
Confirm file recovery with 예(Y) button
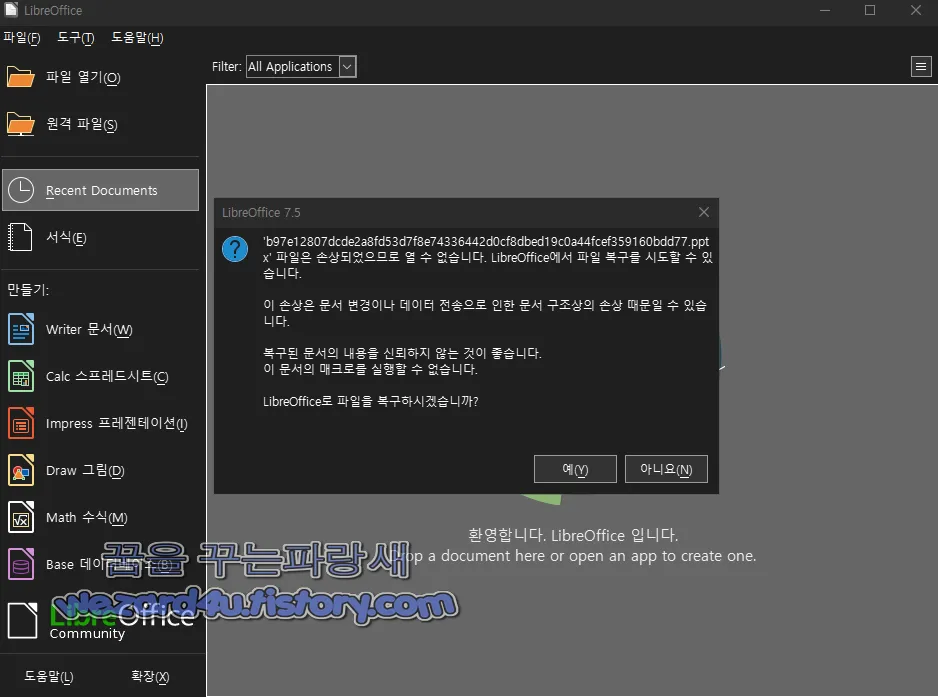(x=575, y=468)
